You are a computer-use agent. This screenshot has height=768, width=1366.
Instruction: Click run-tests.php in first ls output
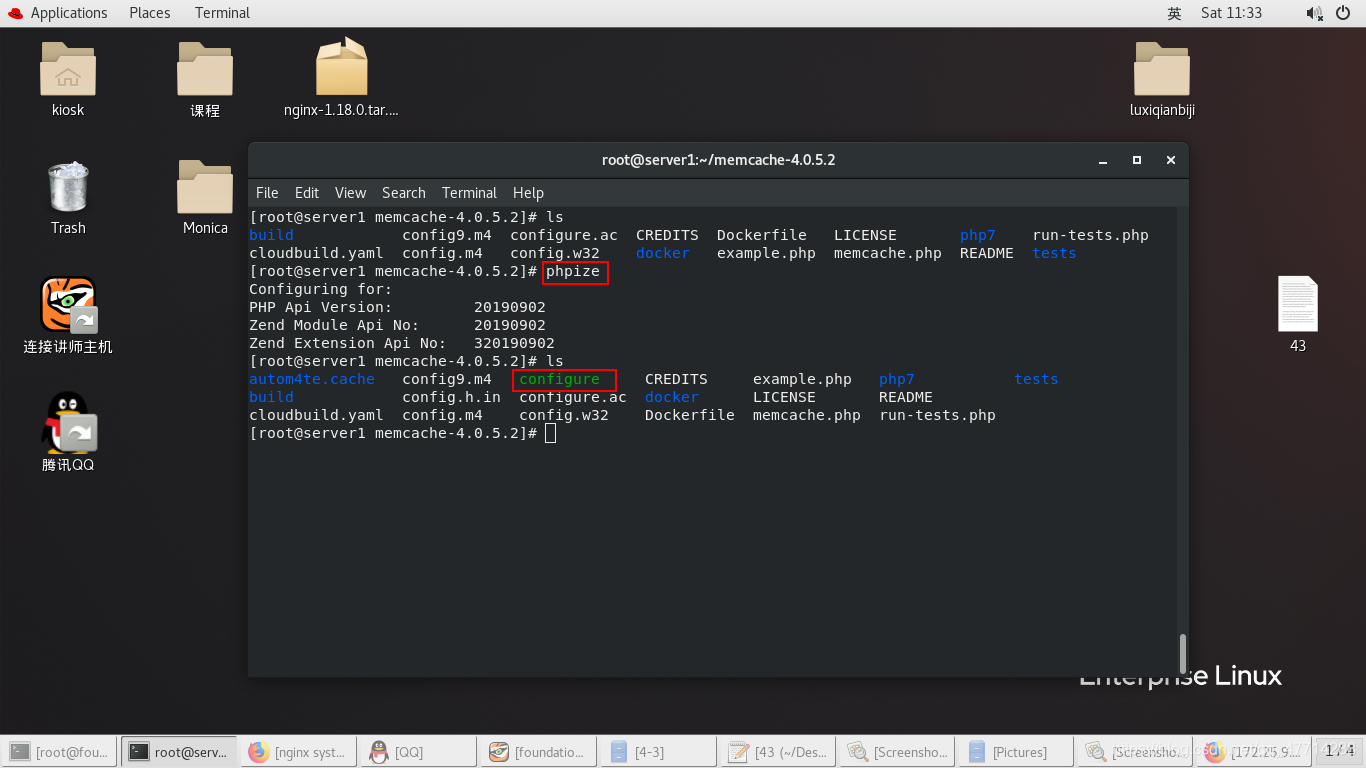click(x=1090, y=235)
